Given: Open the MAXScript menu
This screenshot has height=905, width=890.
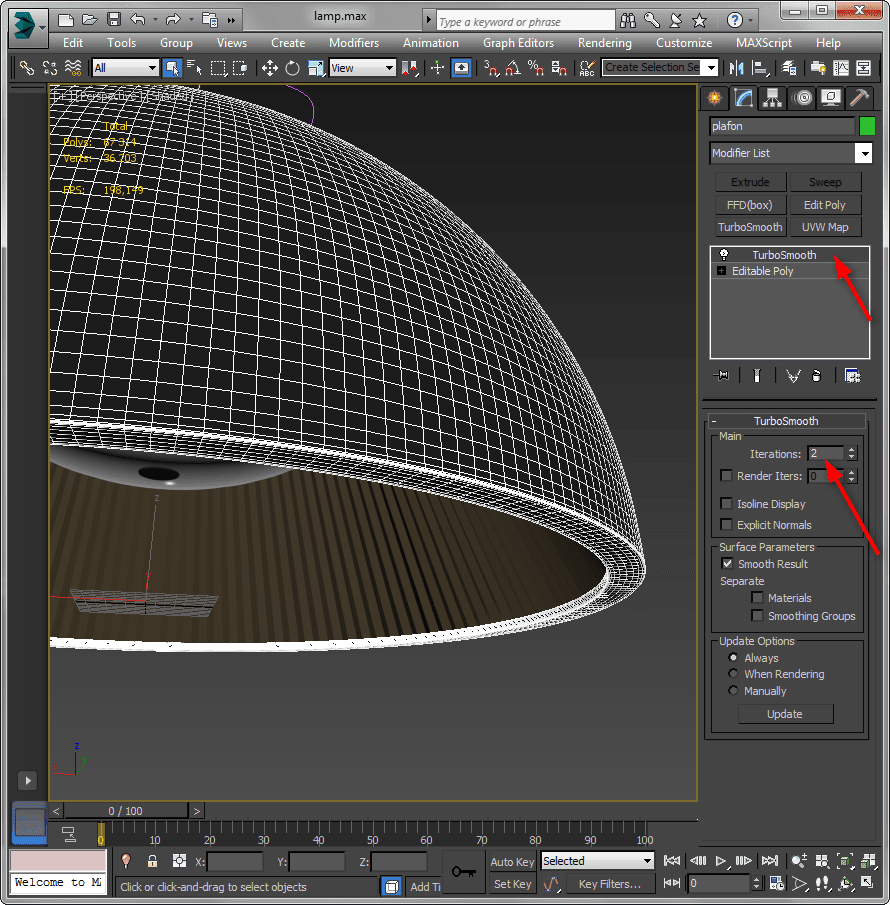Looking at the screenshot, I should 764,43.
